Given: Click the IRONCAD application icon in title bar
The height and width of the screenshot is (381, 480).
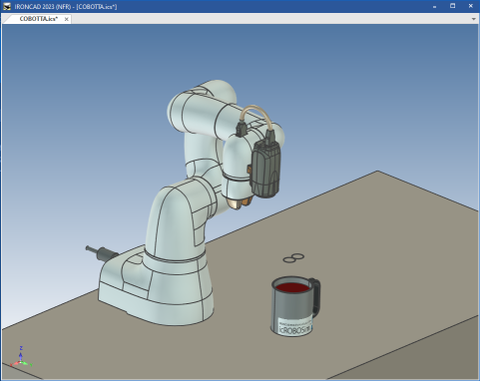Looking at the screenshot, I should (7, 6).
